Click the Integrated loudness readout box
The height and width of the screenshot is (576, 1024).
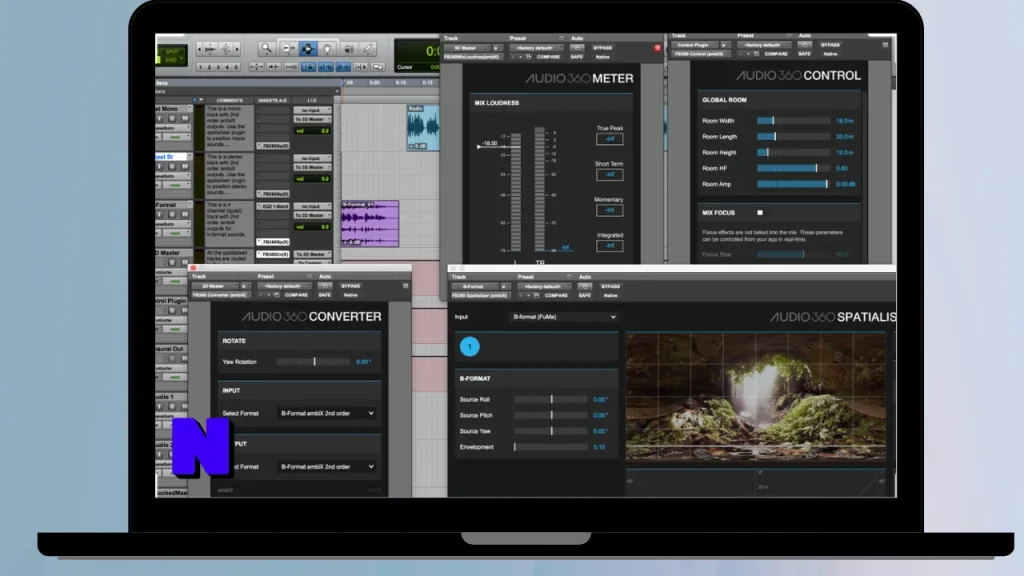tap(609, 246)
